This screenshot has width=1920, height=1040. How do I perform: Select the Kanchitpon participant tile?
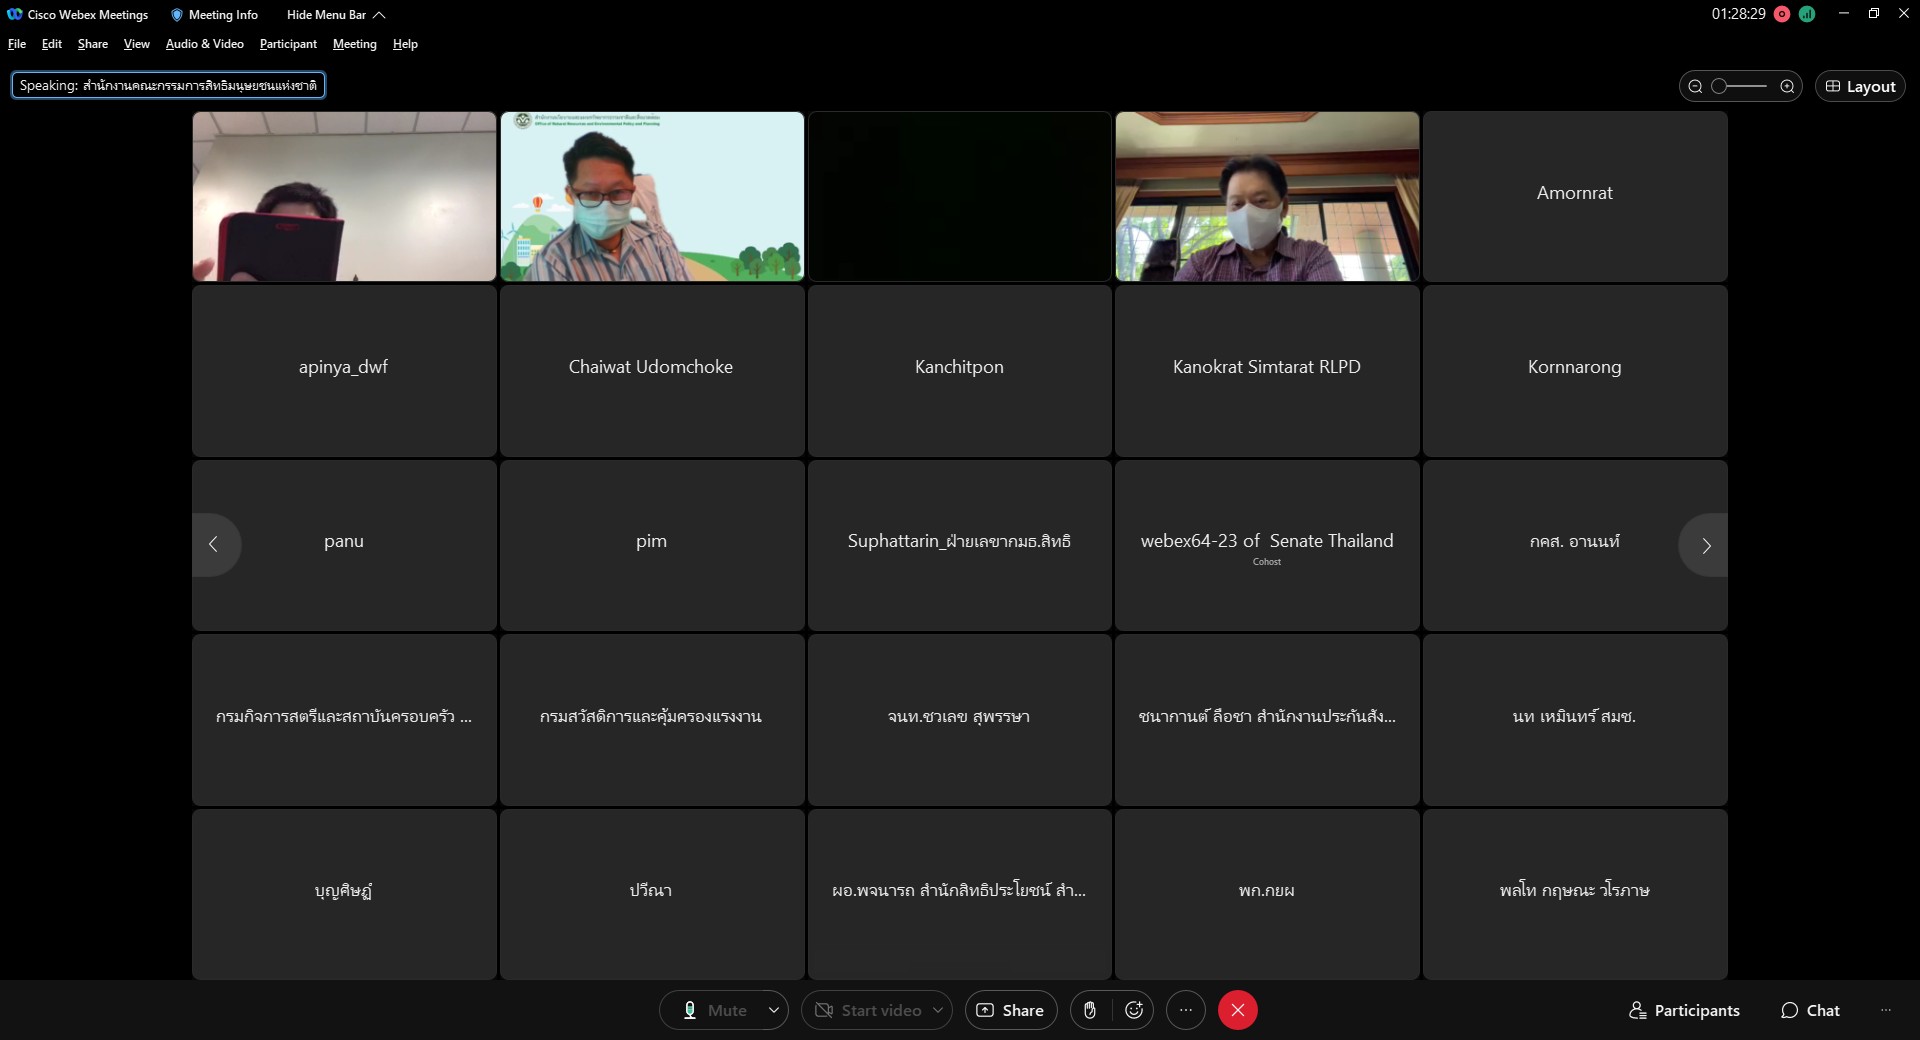tap(960, 371)
